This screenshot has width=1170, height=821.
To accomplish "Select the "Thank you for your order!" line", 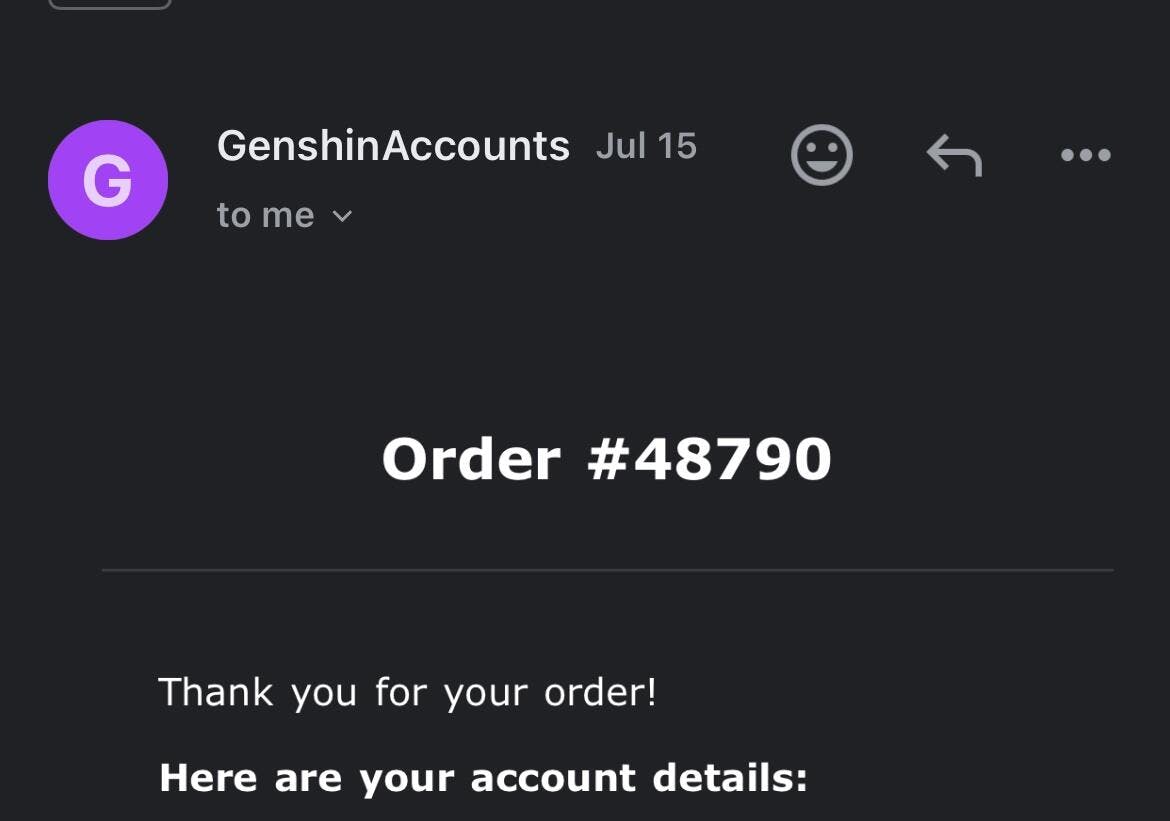I will click(x=407, y=692).
